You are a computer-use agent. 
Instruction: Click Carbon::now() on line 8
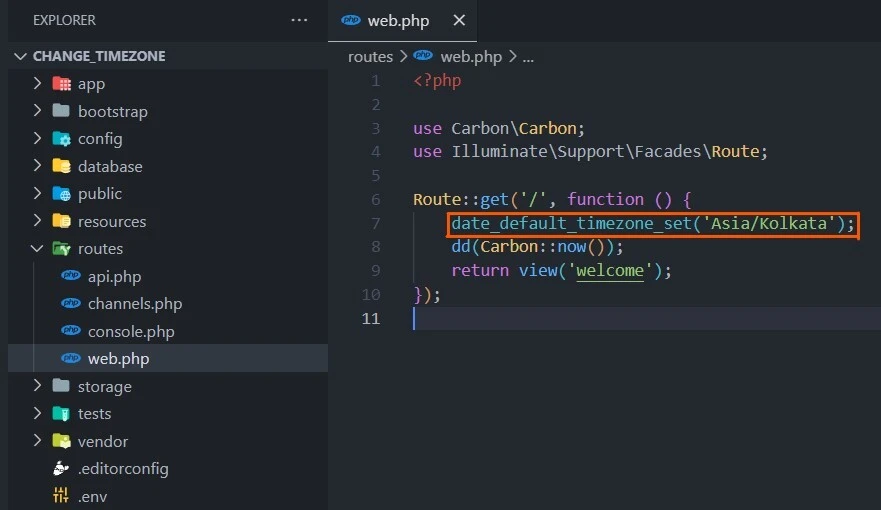click(x=543, y=247)
